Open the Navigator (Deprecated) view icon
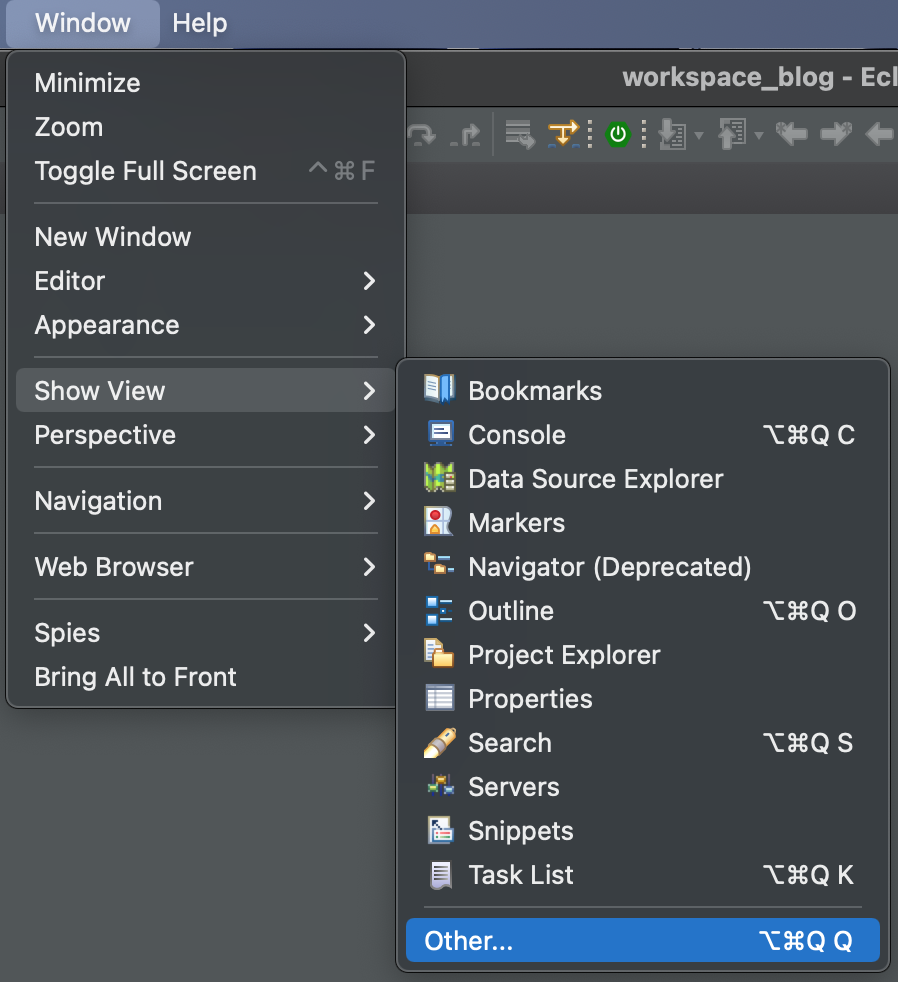The height and width of the screenshot is (982, 898). [439, 564]
